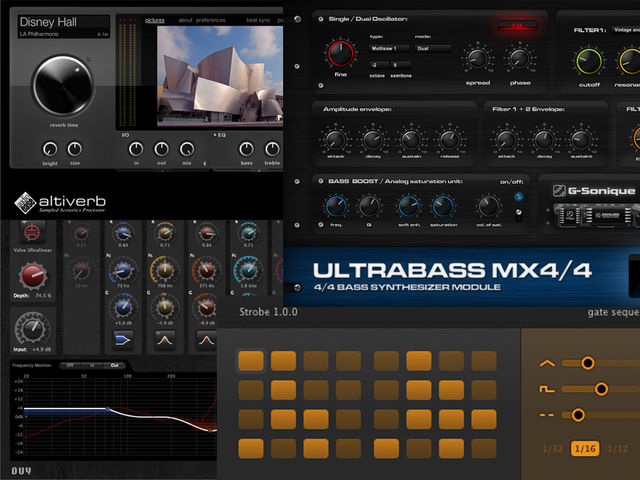The height and width of the screenshot is (480, 640).
Task: Click the Strobe pulse-shape icon
Action: (547, 389)
